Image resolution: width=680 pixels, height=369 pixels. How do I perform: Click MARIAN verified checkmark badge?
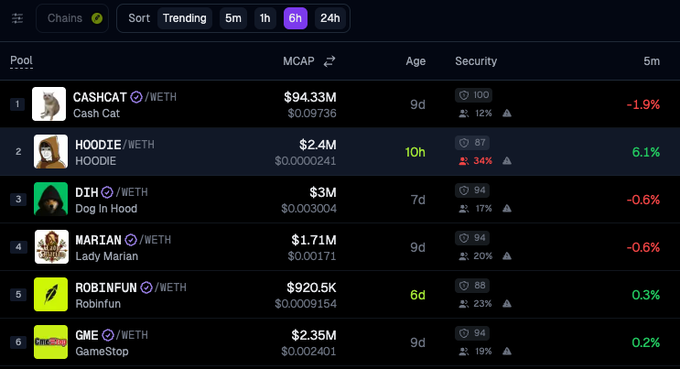[131, 240]
